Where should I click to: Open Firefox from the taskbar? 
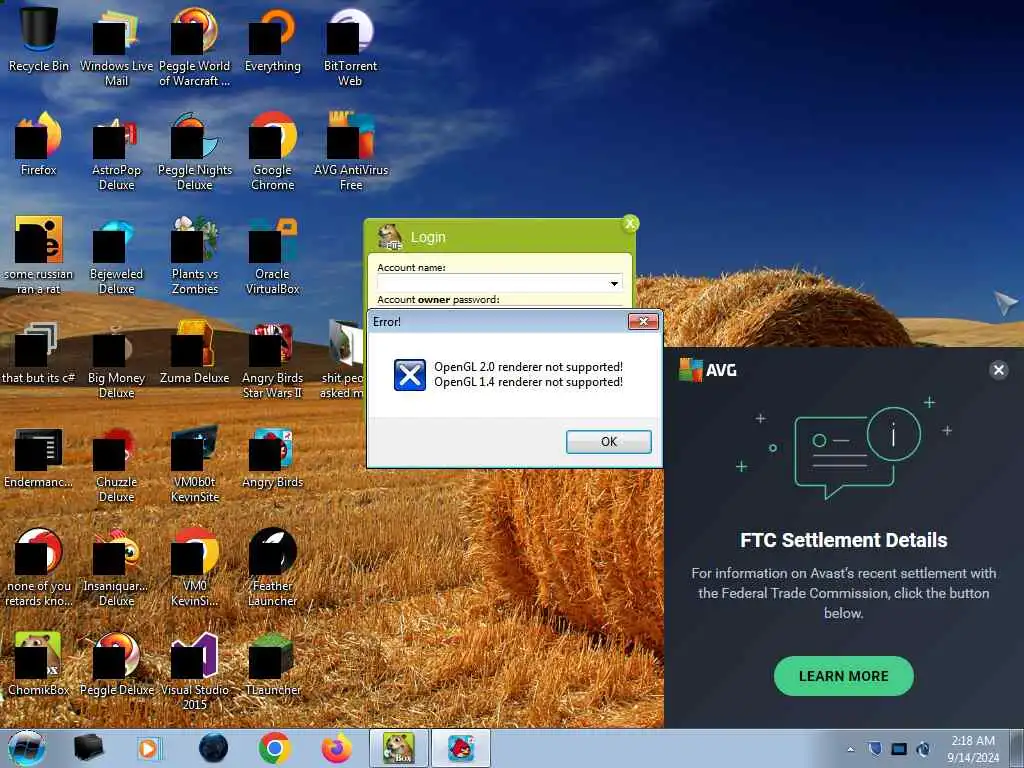[337, 748]
